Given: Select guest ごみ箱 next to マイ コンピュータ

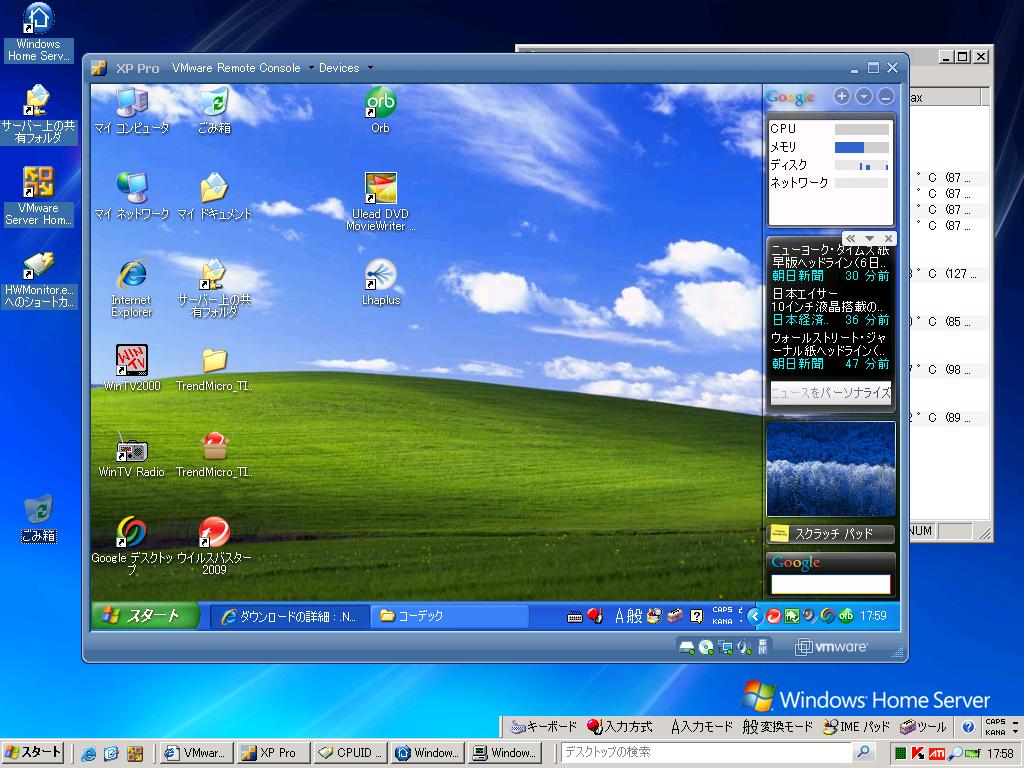Looking at the screenshot, I should point(214,110).
